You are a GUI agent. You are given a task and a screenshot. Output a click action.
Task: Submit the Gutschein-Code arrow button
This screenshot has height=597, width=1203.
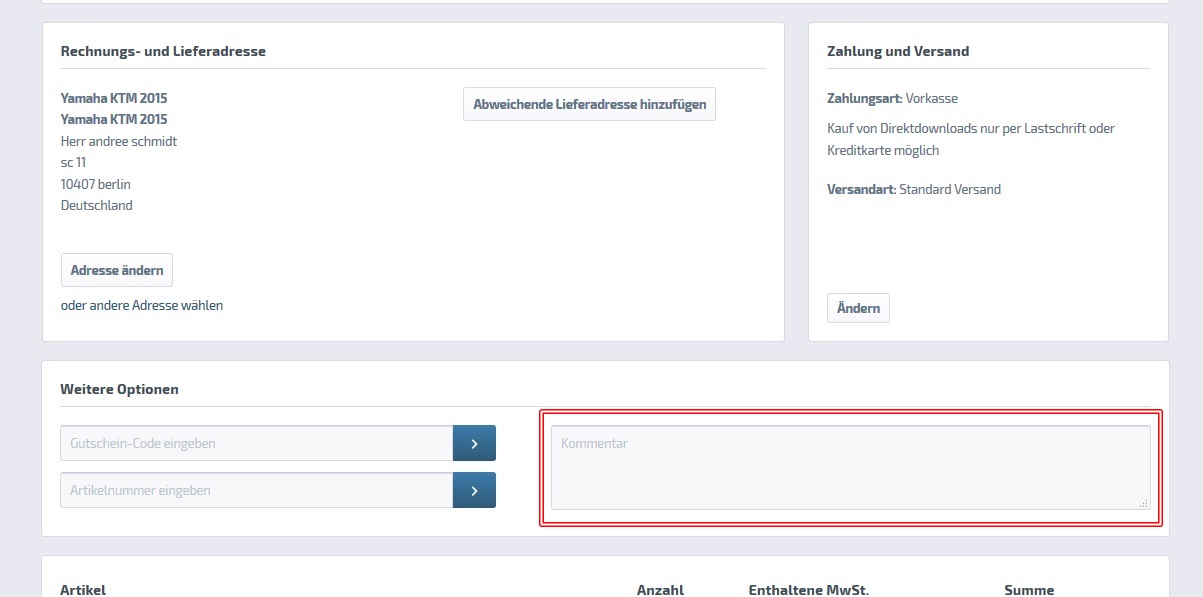(x=474, y=443)
